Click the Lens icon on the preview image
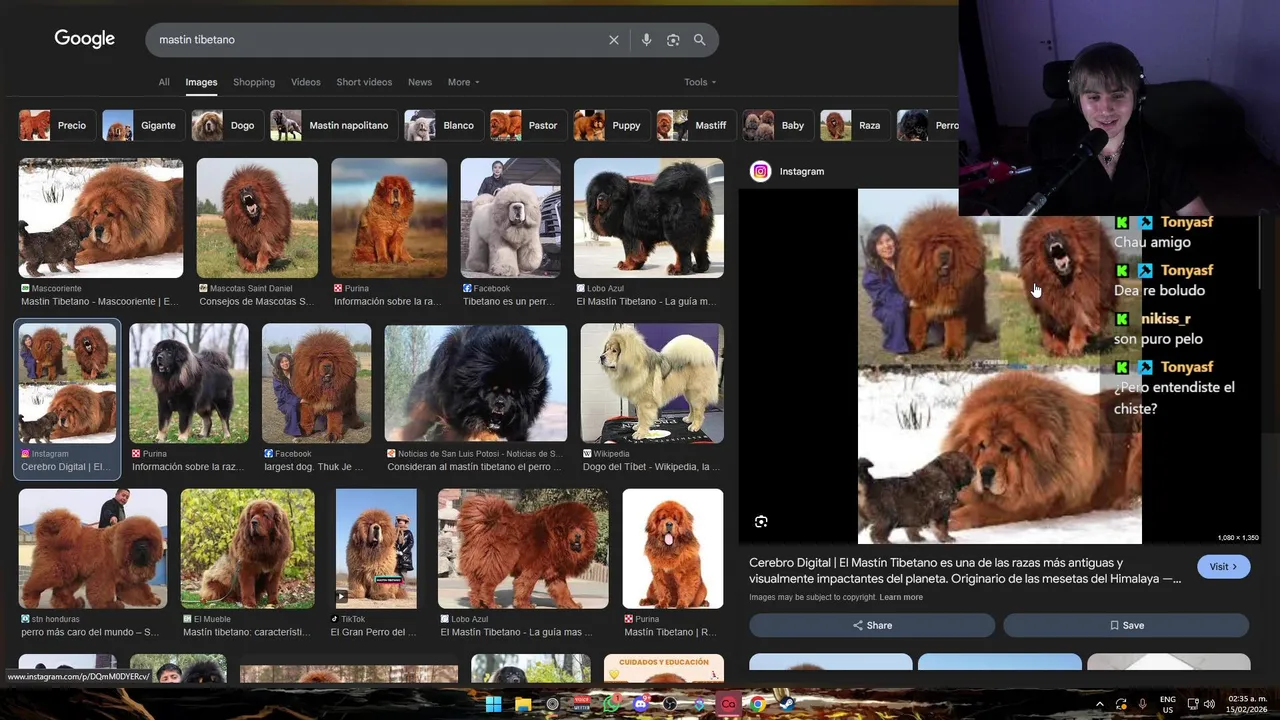 tap(761, 522)
